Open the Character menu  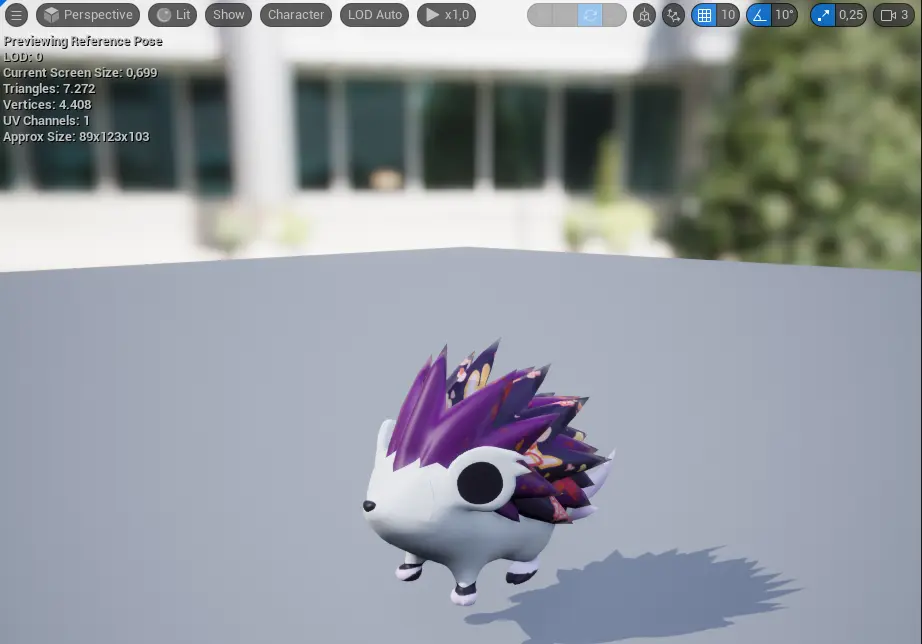point(296,15)
